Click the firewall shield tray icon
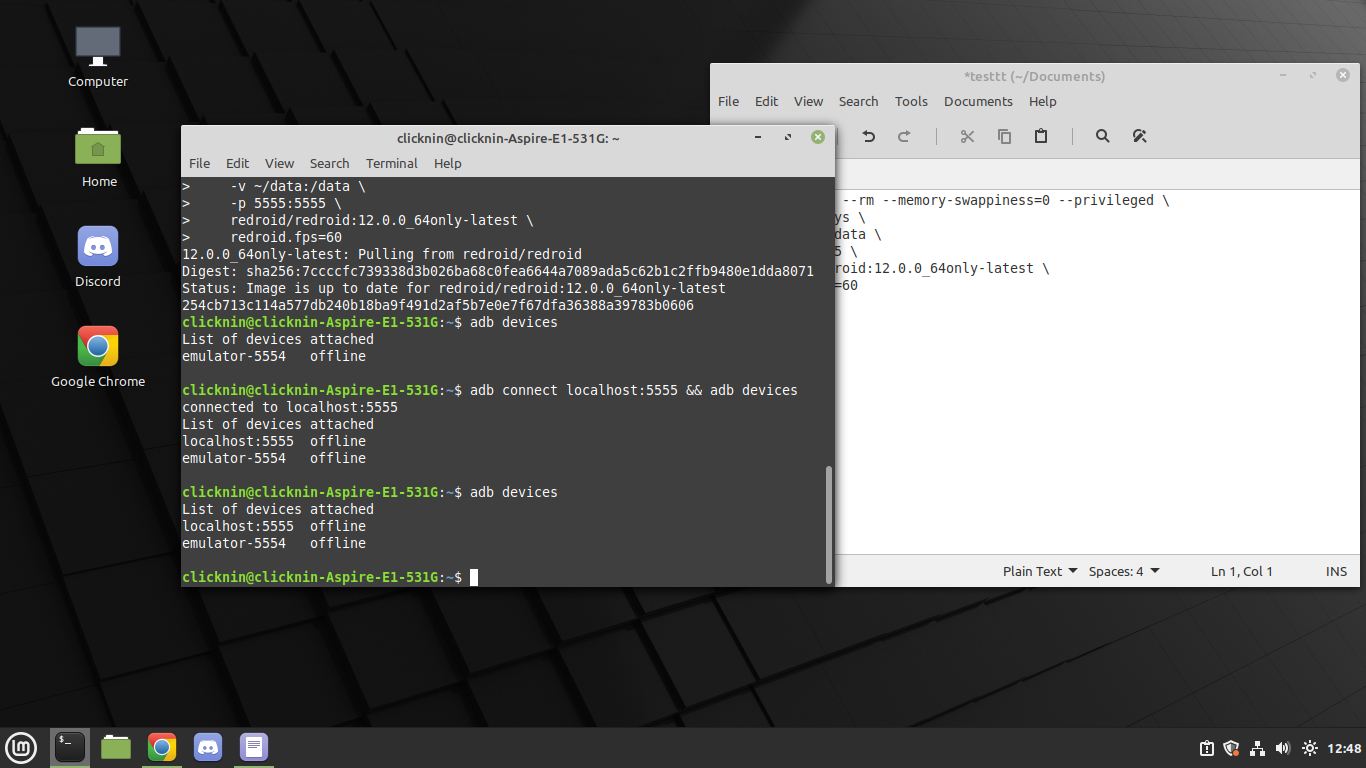Viewport: 1366px width, 768px height. (x=1230, y=748)
